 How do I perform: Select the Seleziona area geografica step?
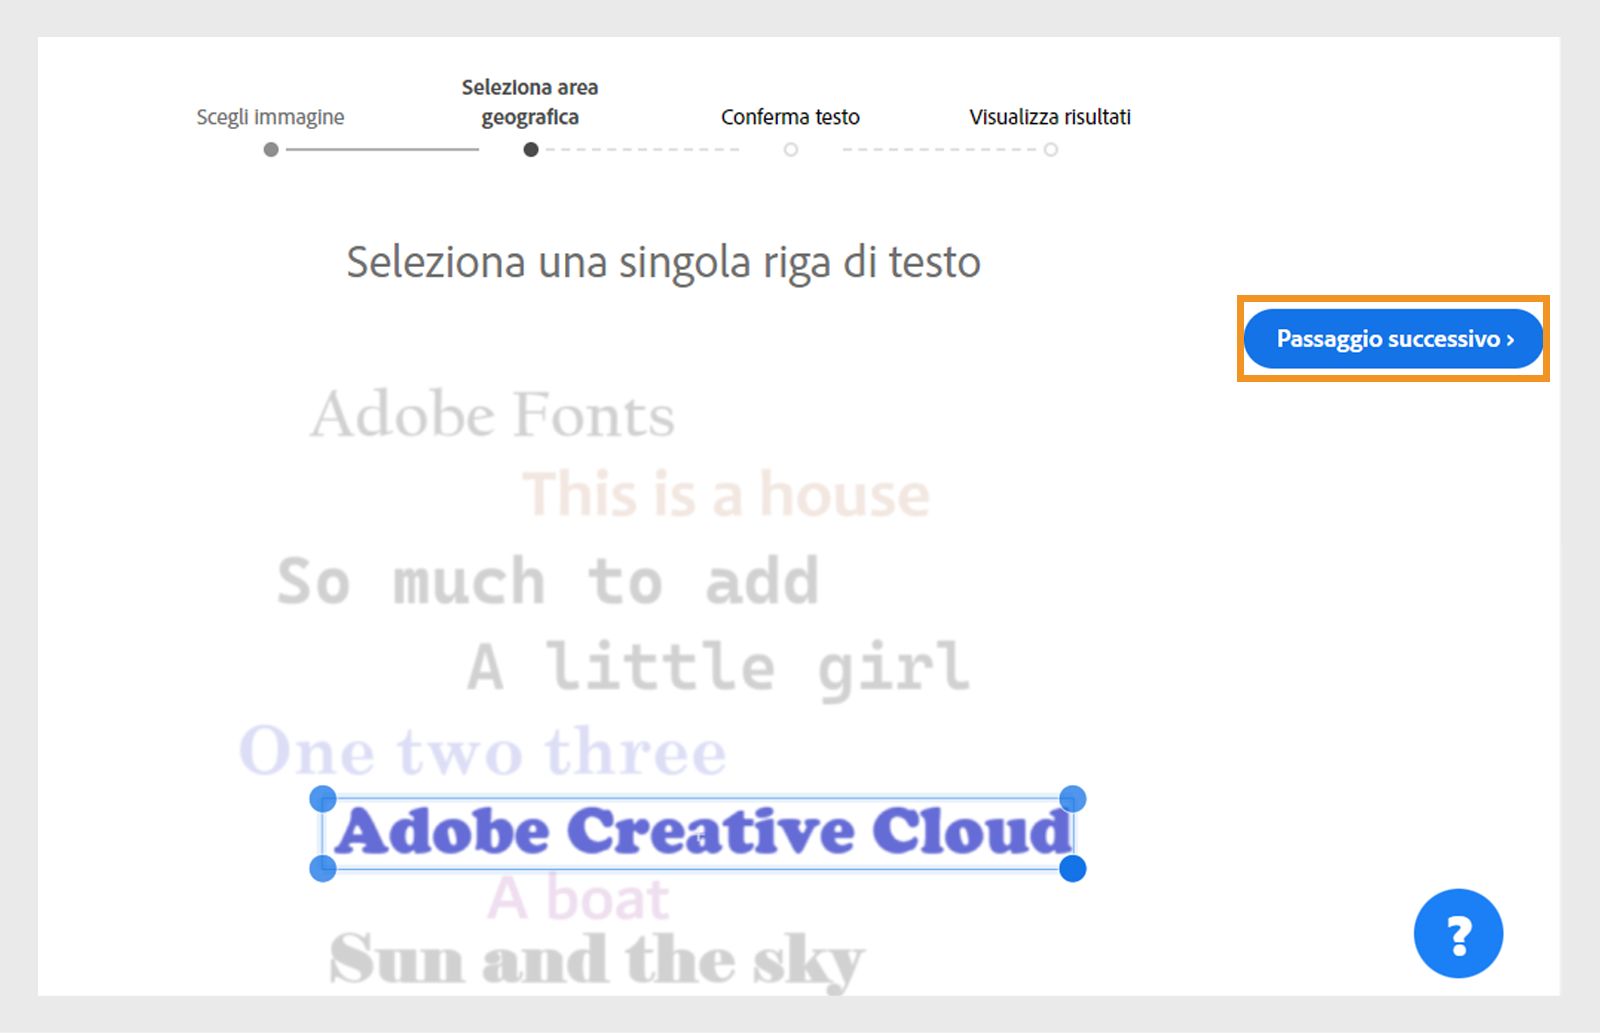530,102
